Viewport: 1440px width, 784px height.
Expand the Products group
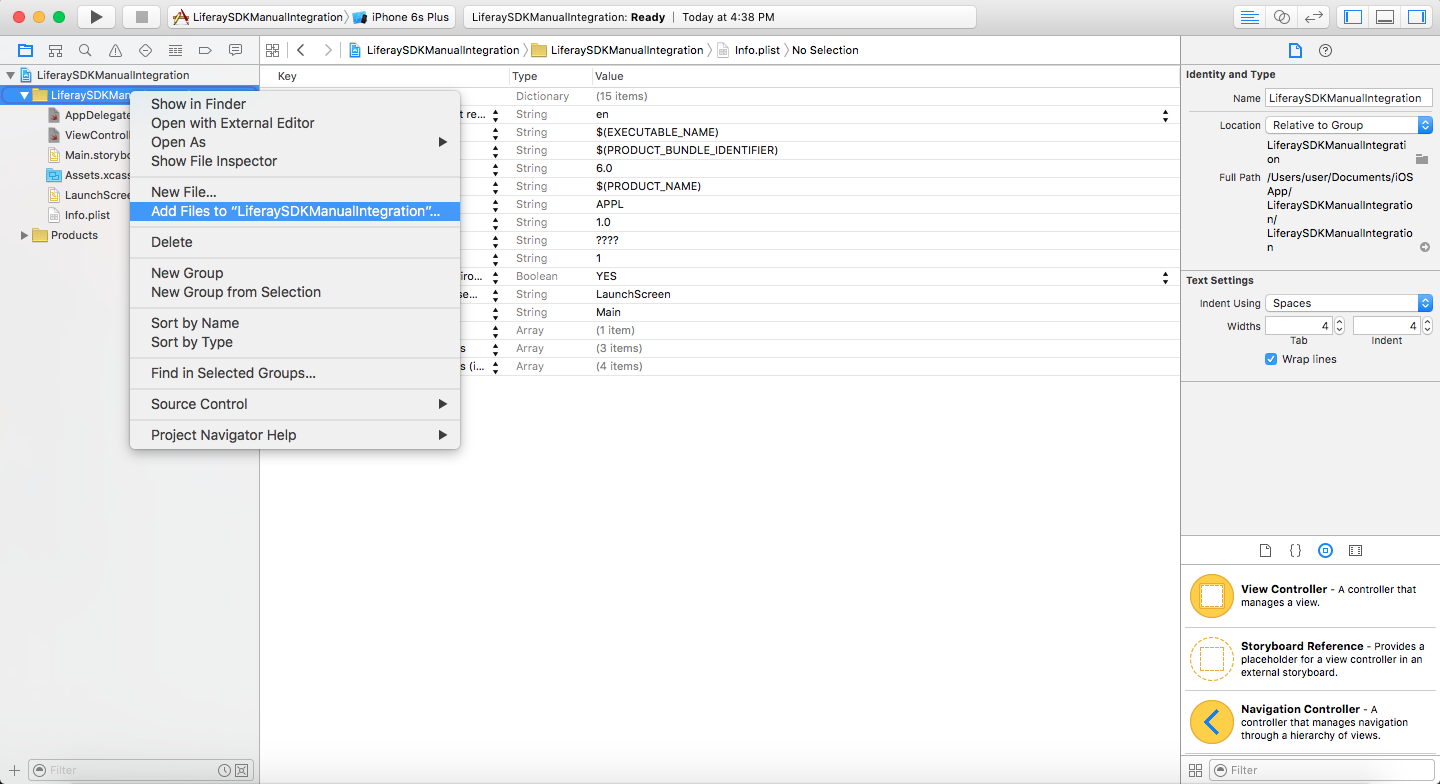coord(25,235)
